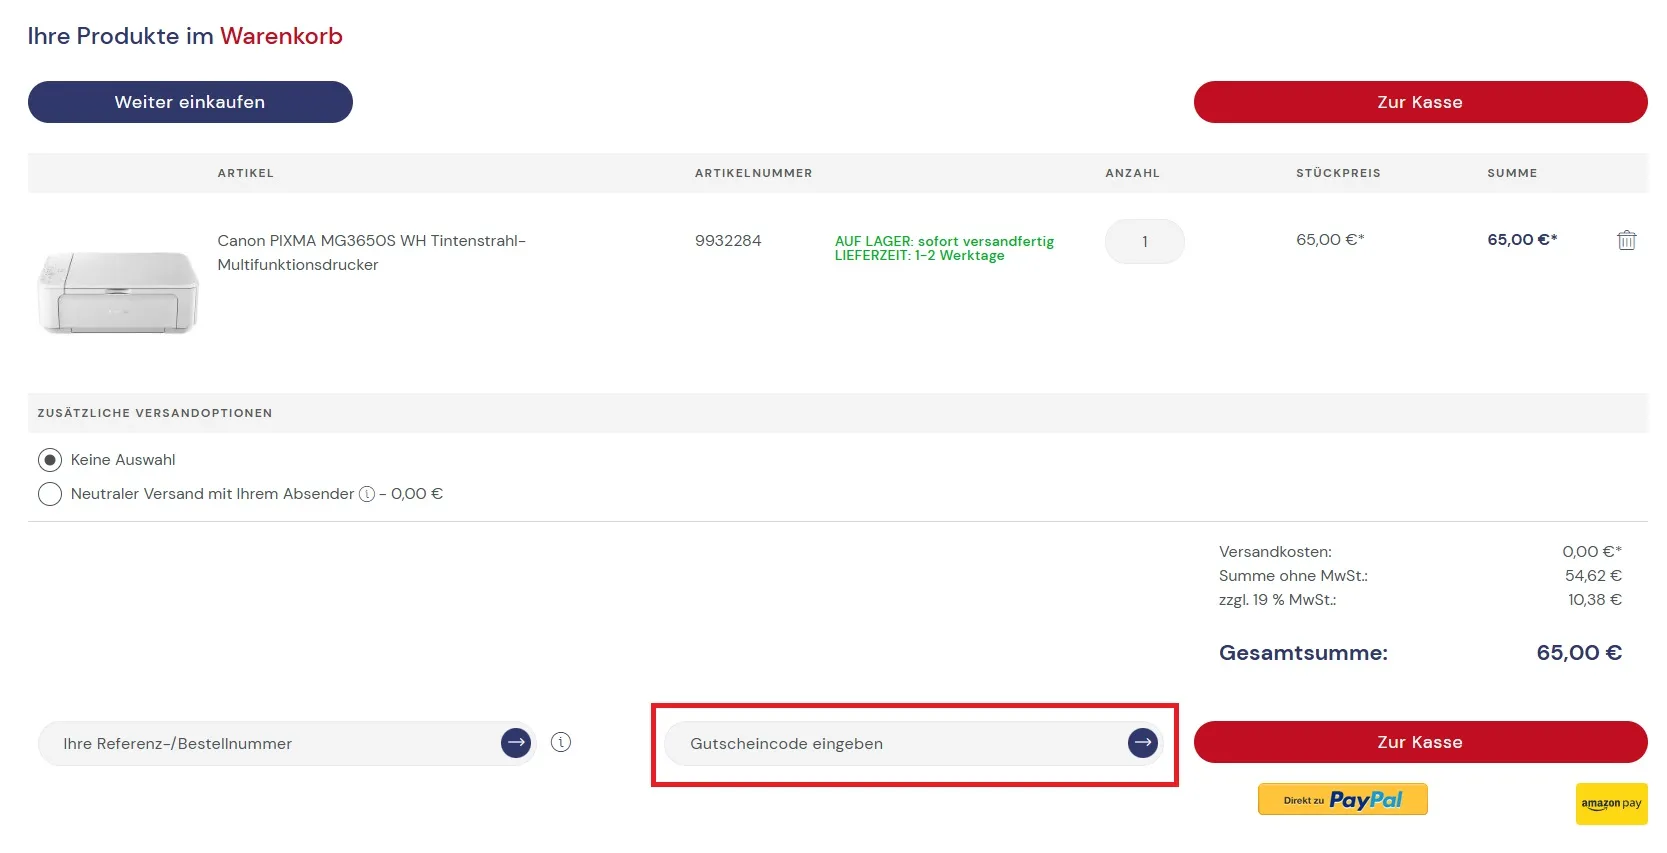Check out with Amazon Pay
The width and height of the screenshot is (1667, 853).
coord(1610,803)
